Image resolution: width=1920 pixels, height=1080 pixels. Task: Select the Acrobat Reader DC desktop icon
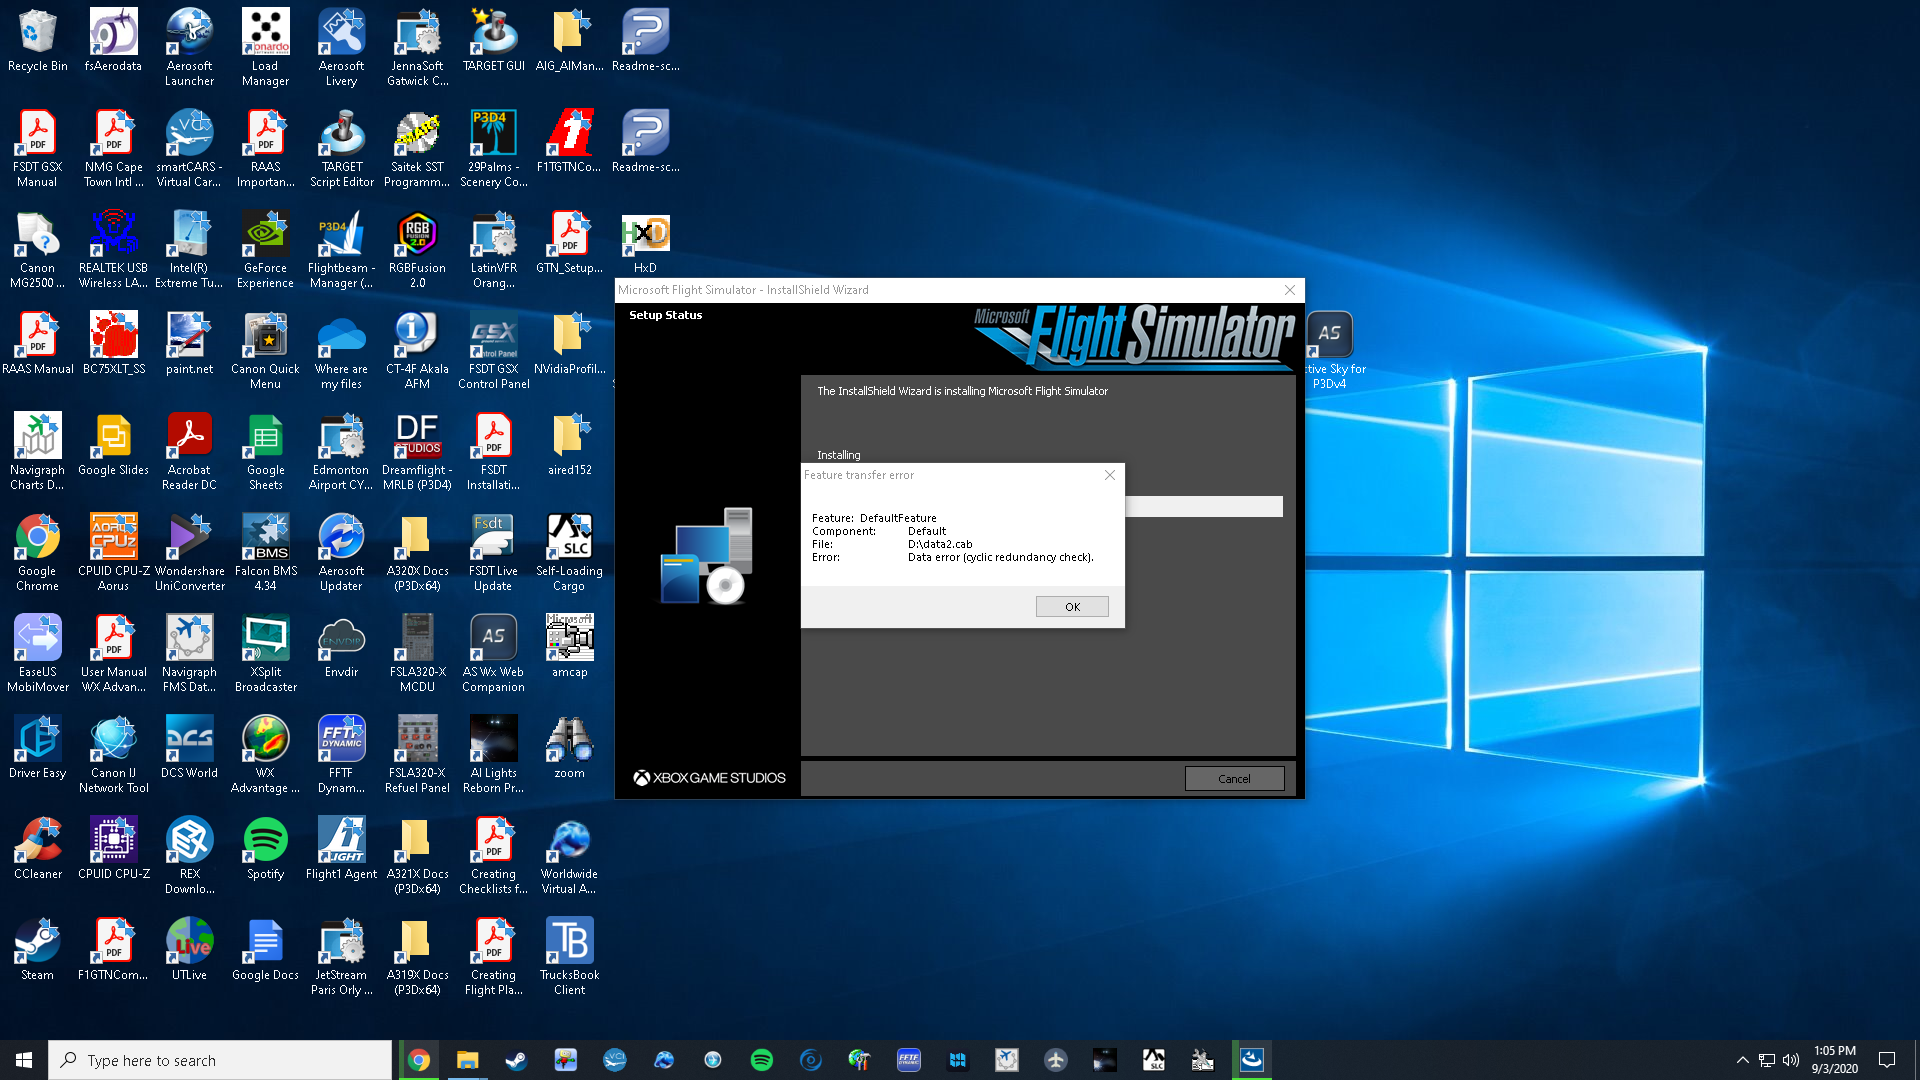tap(190, 451)
